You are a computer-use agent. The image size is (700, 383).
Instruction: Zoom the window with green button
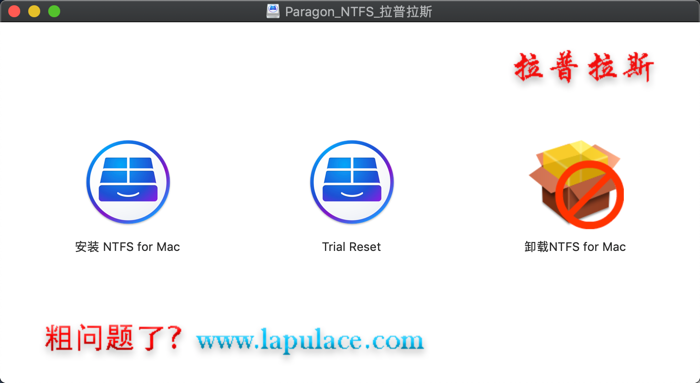tap(54, 11)
